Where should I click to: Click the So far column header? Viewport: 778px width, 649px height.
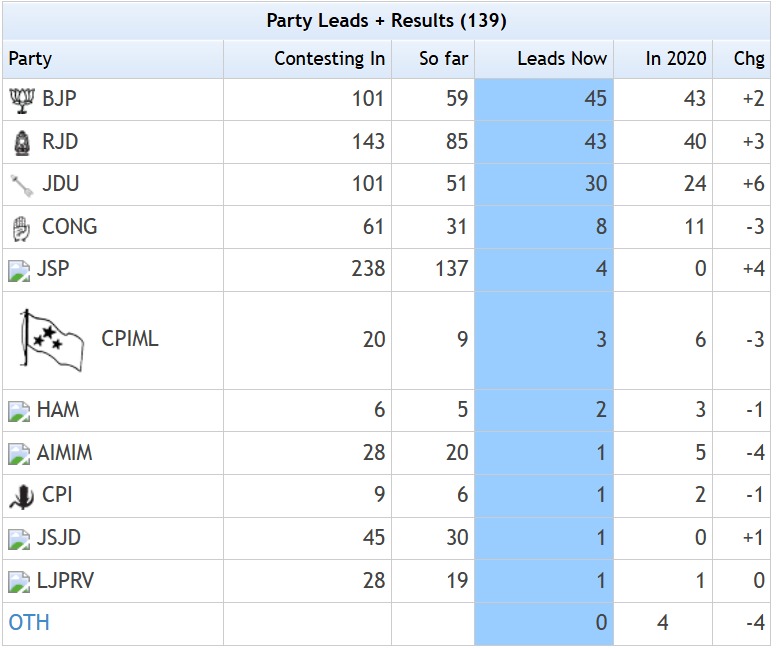[x=443, y=59]
